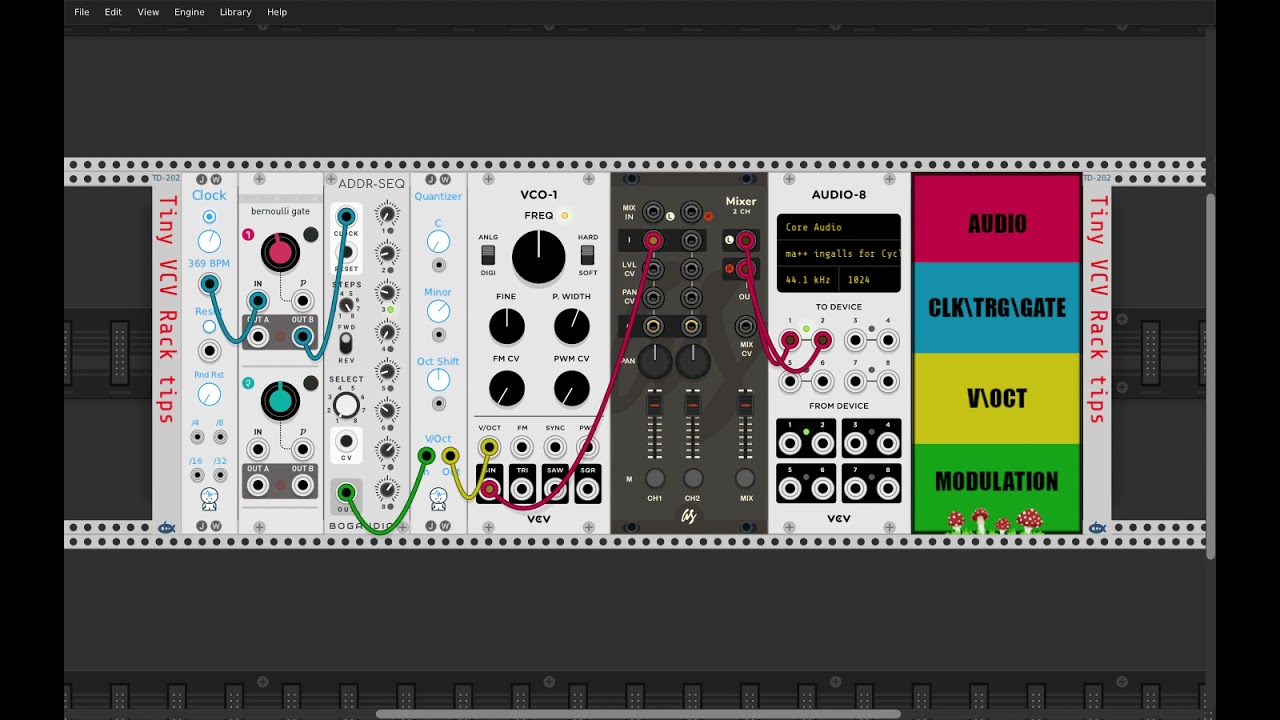The height and width of the screenshot is (720, 1280).
Task: Click the horizontal scrollbar below the rack
Action: [x=638, y=714]
